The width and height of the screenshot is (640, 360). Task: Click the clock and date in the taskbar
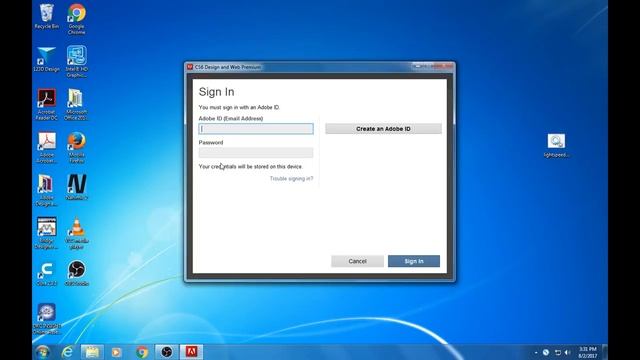tap(588, 352)
